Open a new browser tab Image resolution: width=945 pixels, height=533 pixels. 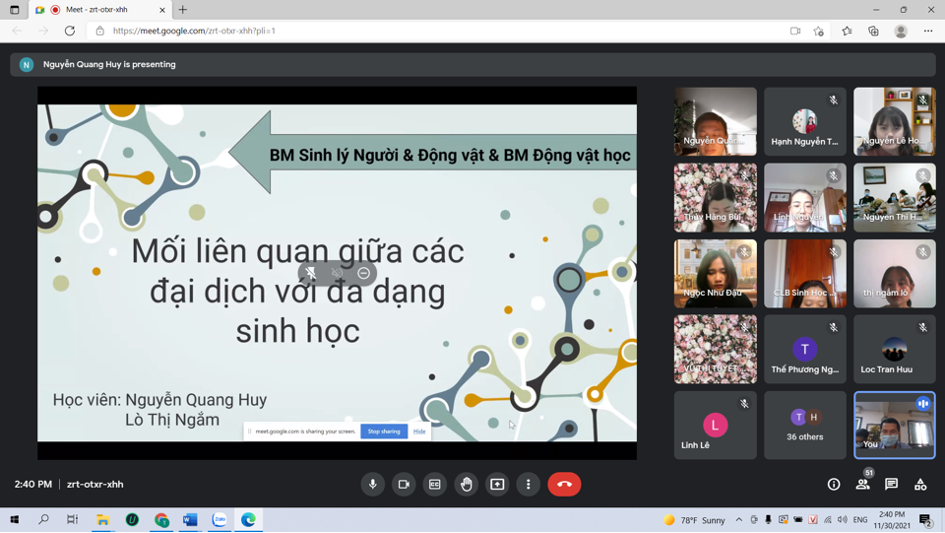pos(183,10)
